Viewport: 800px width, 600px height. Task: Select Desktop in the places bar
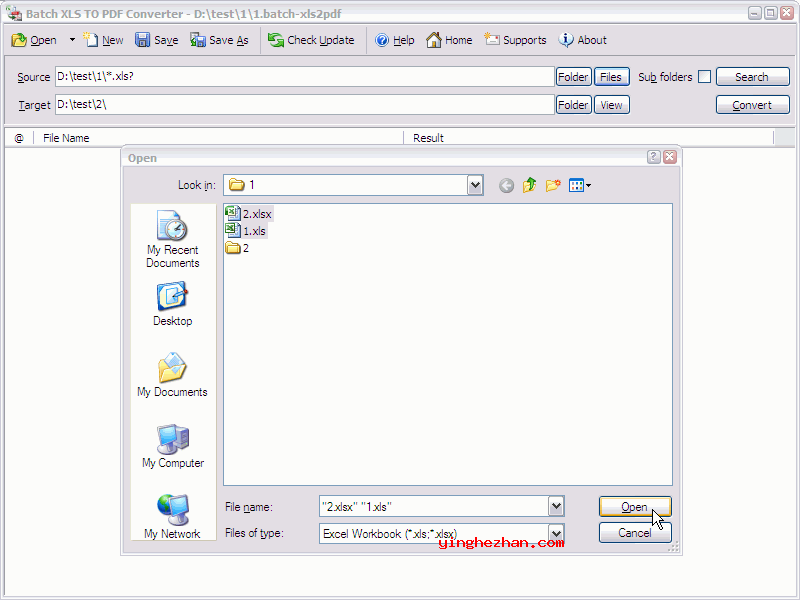(x=172, y=305)
